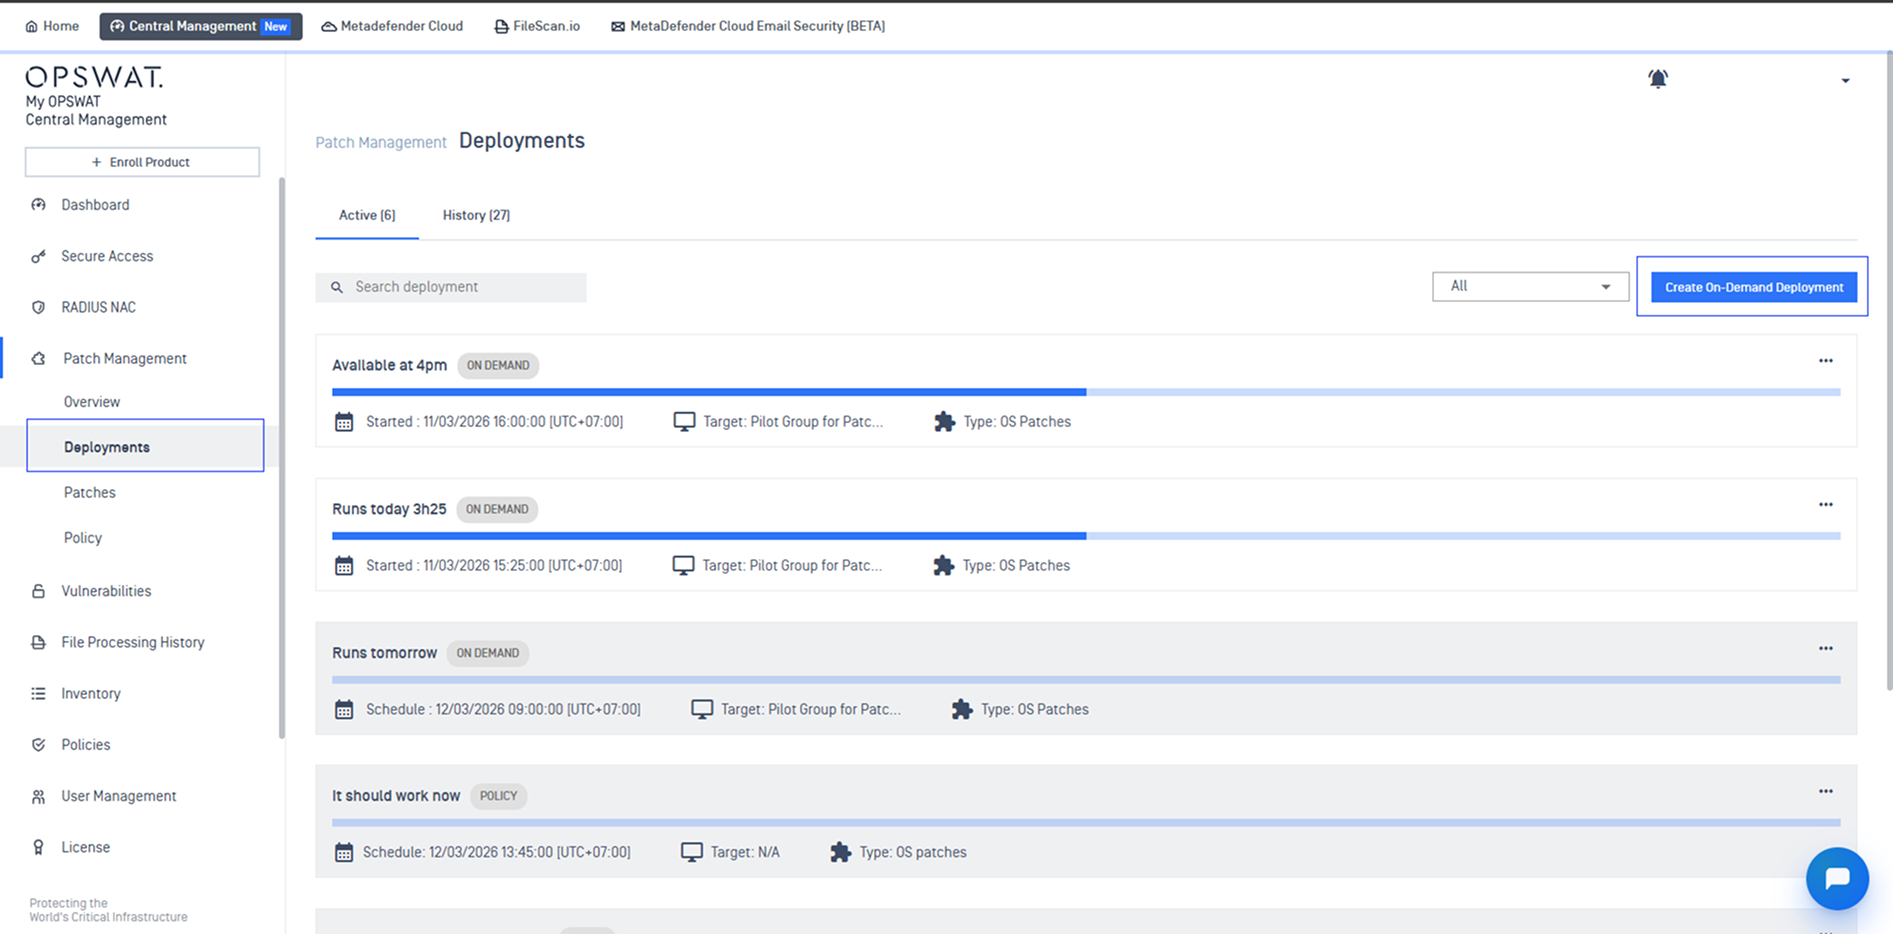
Task: Click the Vulnerabilities lock icon
Action: 38,591
